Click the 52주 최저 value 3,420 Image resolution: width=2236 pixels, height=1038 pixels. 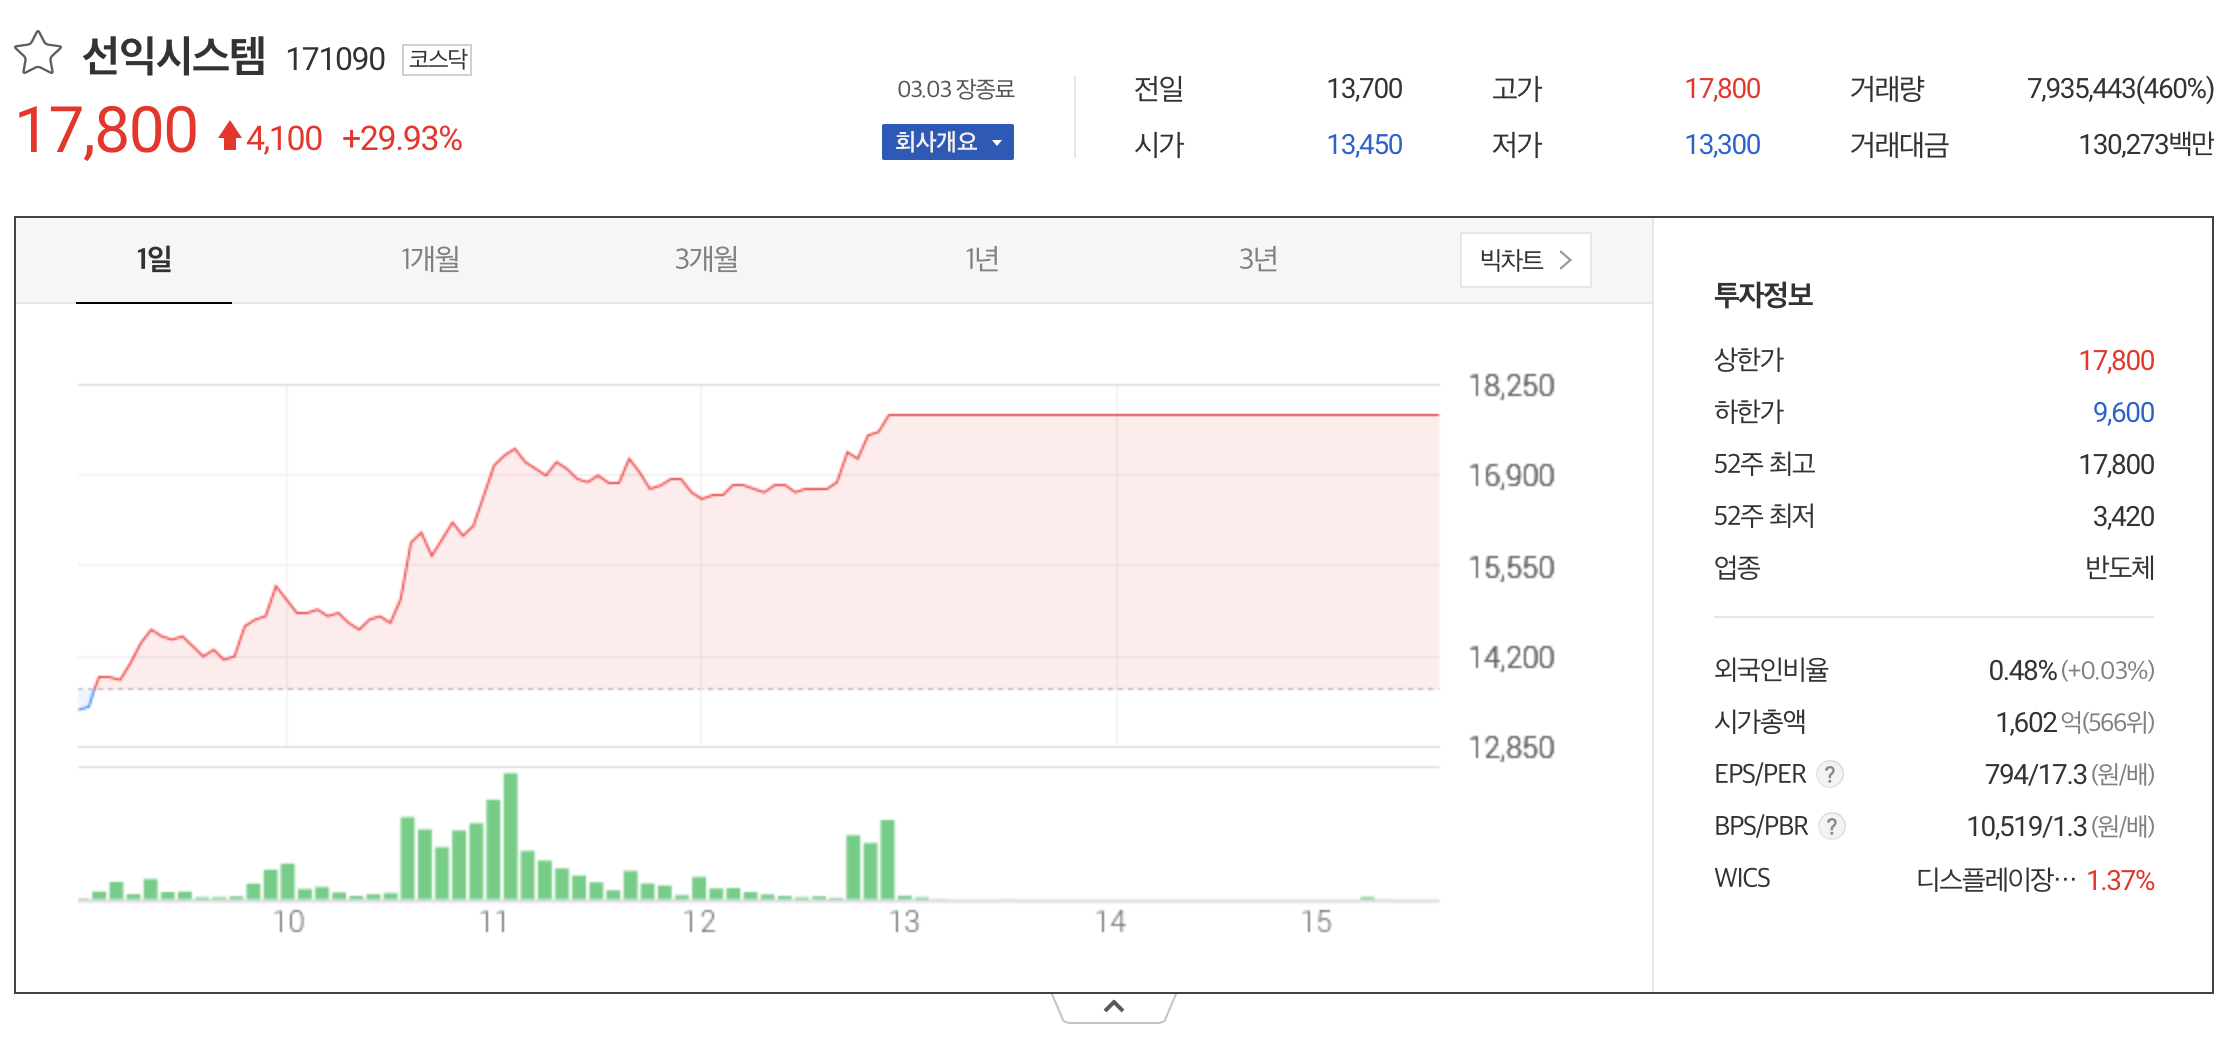click(2124, 516)
